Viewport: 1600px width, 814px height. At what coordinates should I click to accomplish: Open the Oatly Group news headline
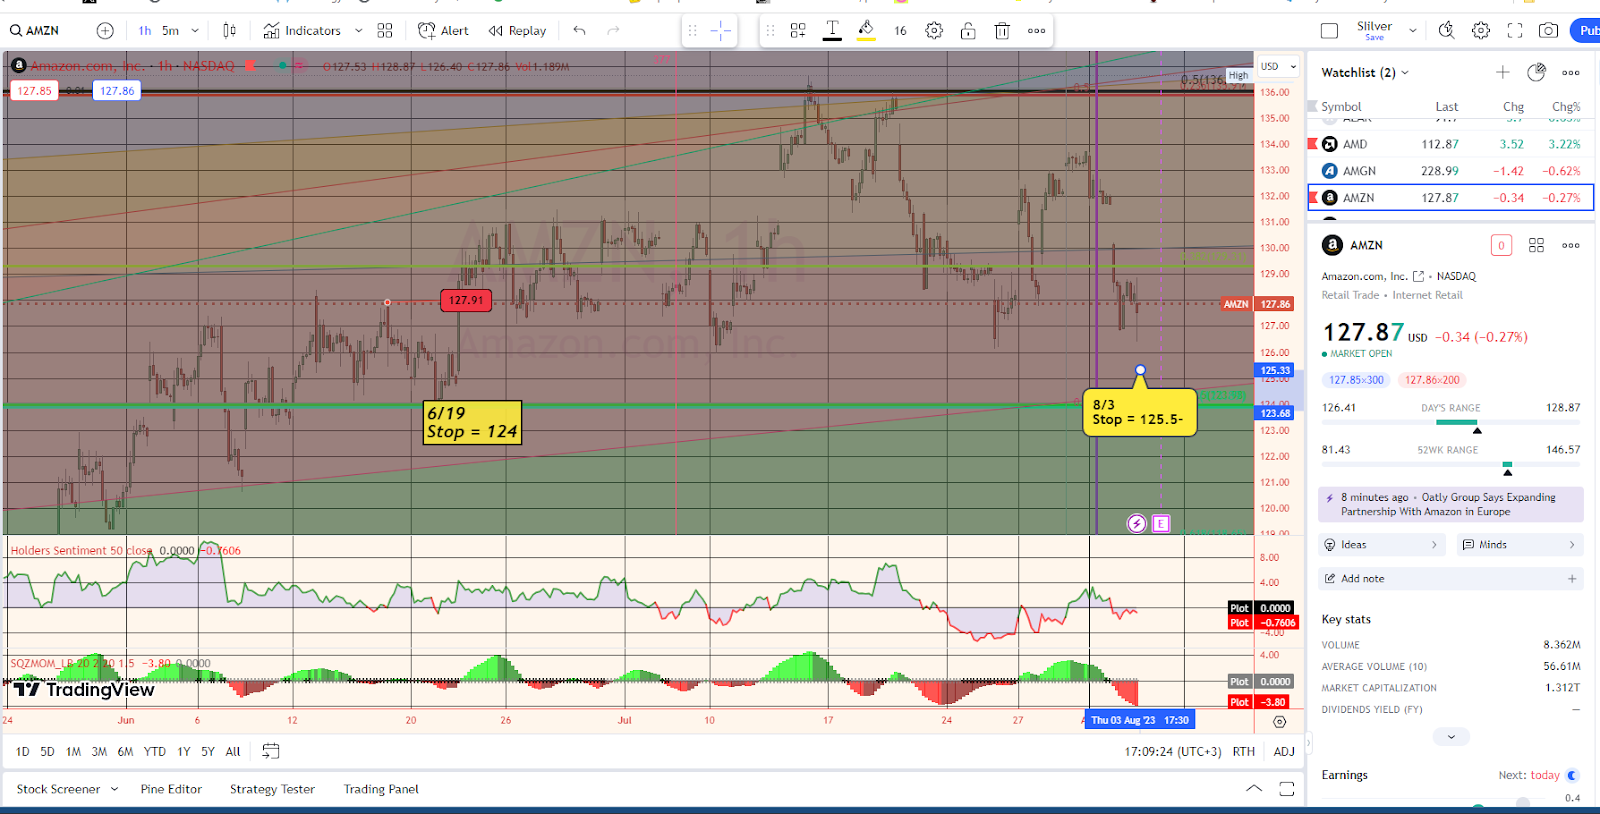pos(1448,504)
